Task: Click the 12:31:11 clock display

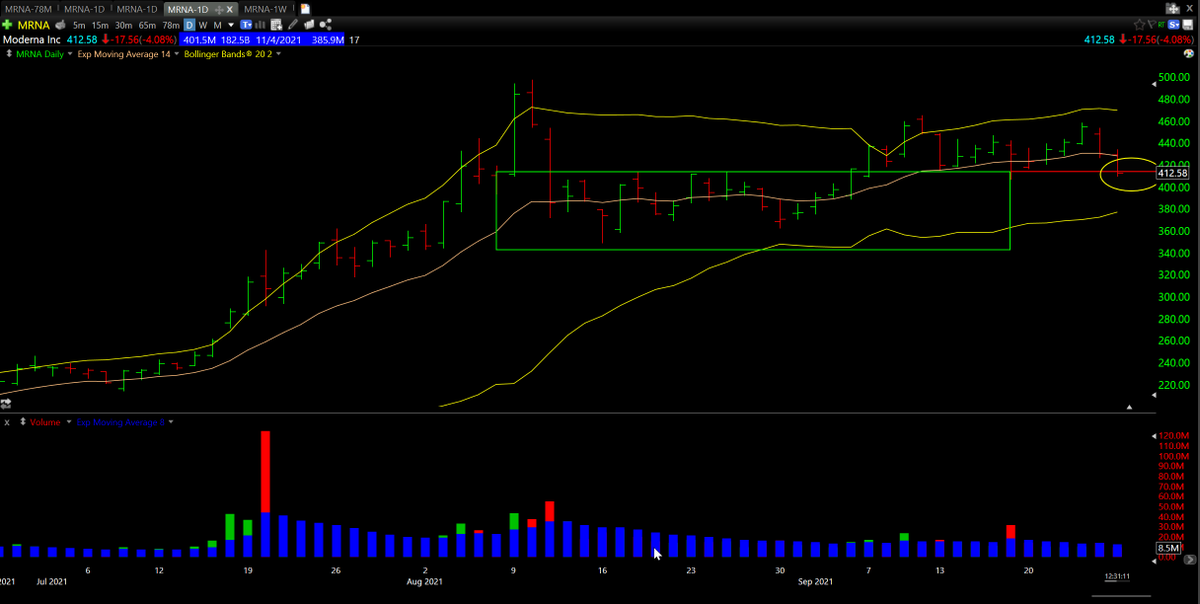Action: pos(1117,576)
